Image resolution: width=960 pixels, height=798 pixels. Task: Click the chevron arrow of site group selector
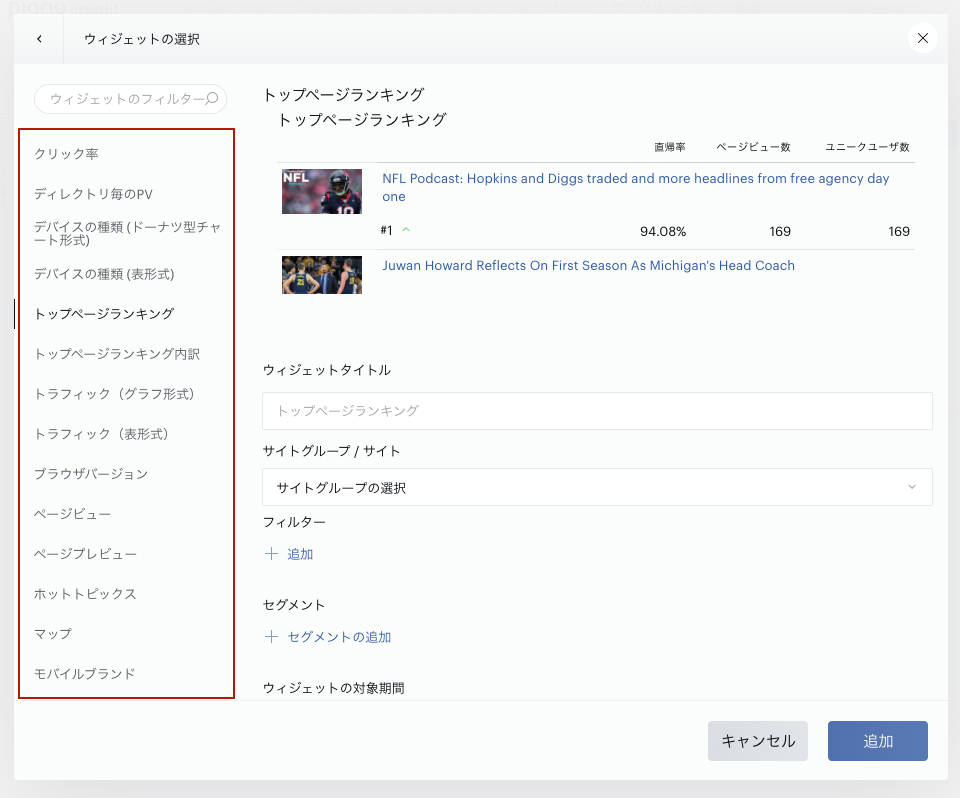coord(912,487)
